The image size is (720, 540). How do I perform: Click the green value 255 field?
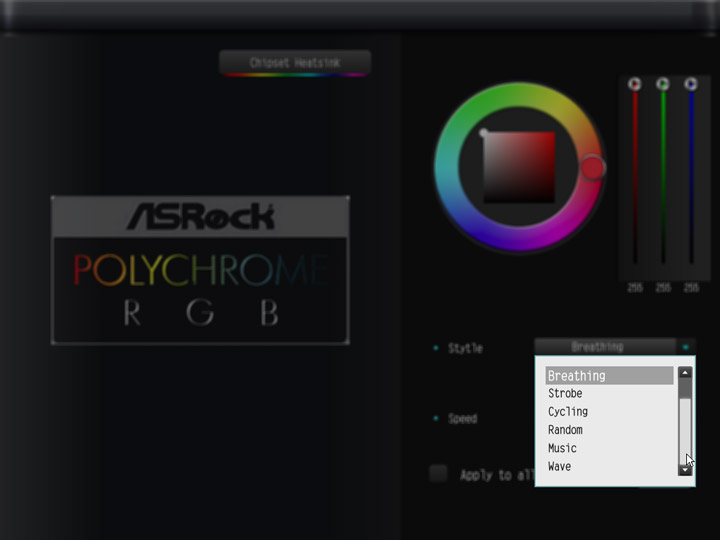(663, 287)
